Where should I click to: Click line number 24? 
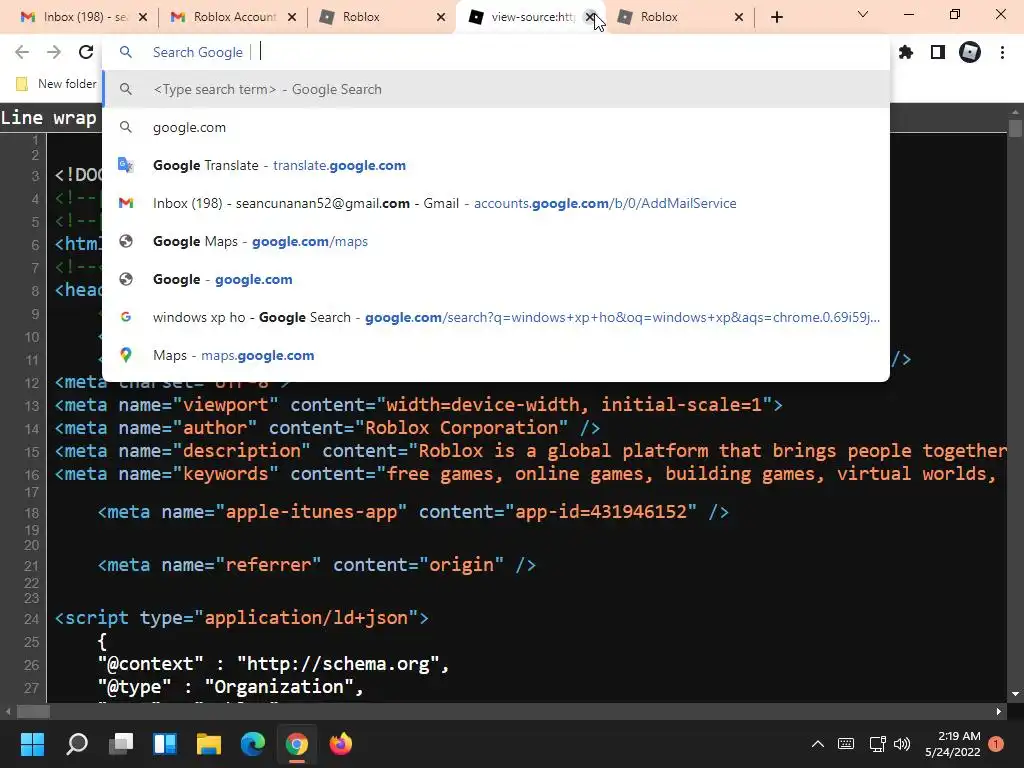[x=31, y=619]
